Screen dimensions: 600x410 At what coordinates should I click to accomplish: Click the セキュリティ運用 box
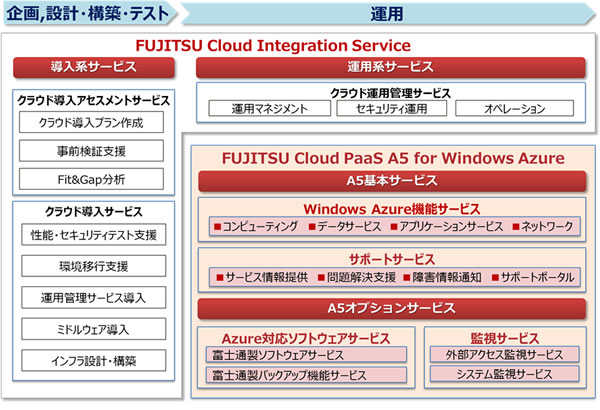click(x=392, y=108)
